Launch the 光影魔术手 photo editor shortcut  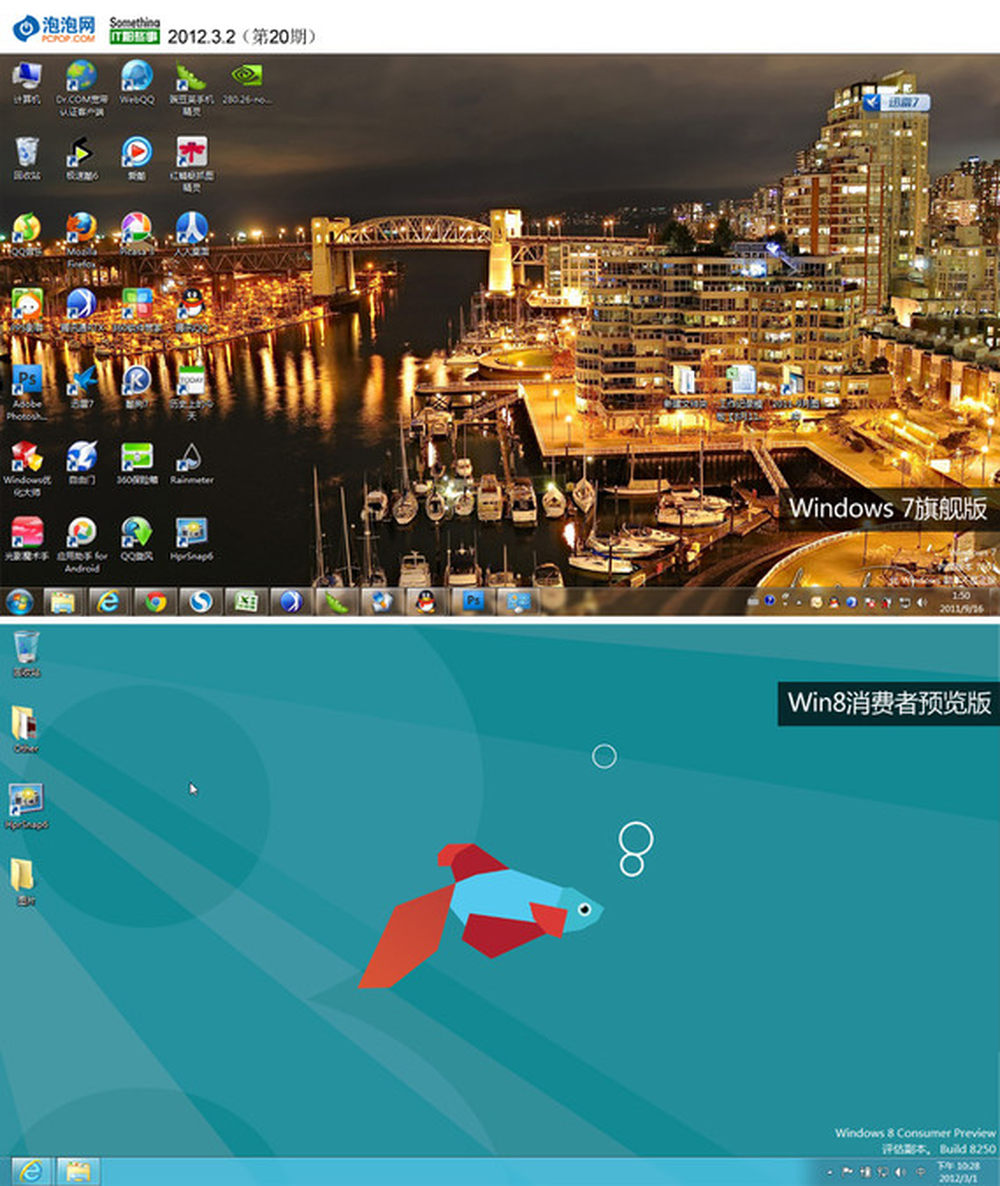click(26, 539)
